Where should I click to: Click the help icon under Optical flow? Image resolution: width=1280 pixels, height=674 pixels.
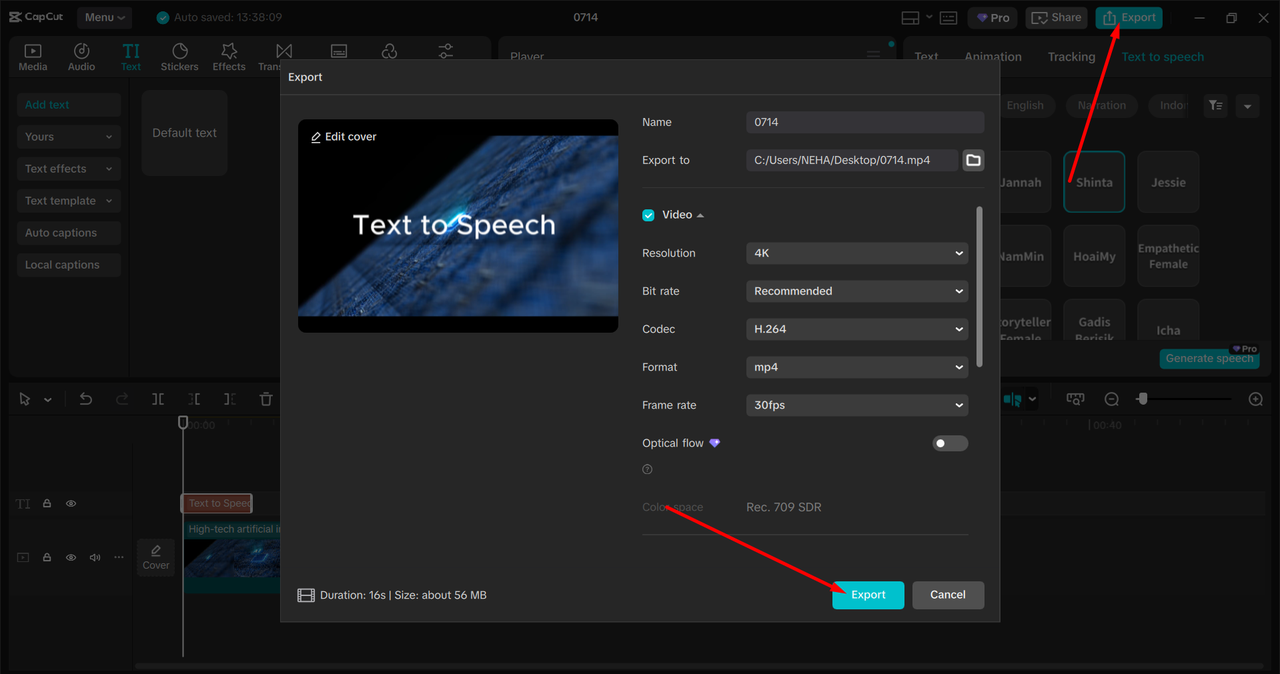click(x=647, y=469)
